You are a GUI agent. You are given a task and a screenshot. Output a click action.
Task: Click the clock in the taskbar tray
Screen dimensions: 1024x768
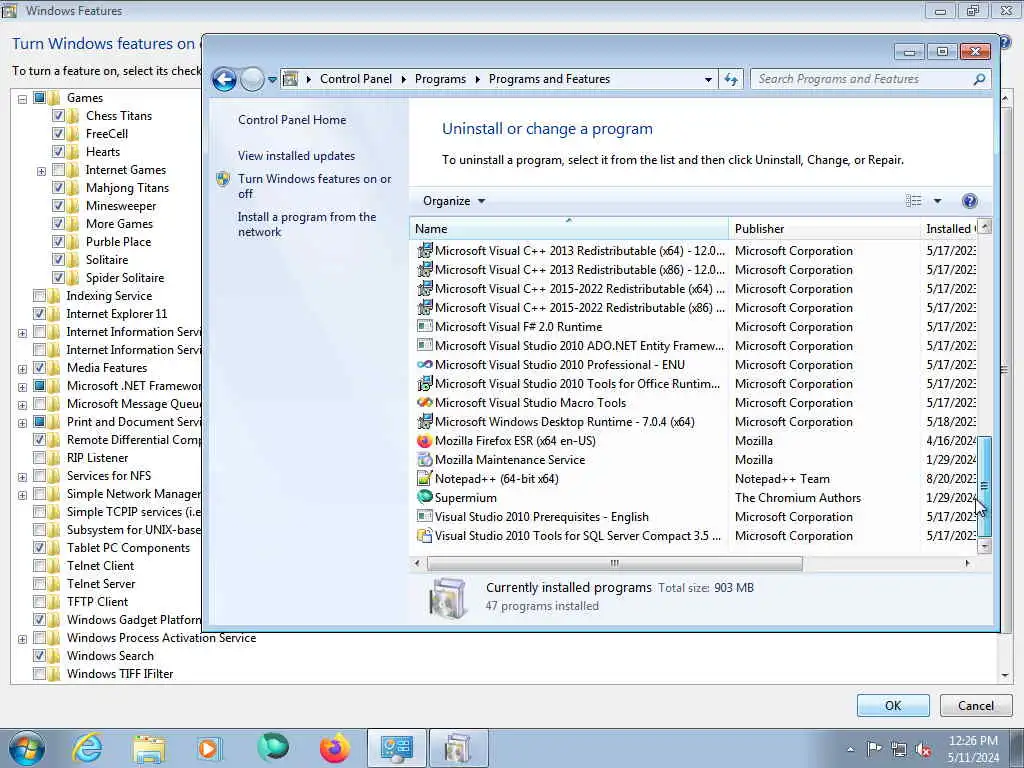973,749
